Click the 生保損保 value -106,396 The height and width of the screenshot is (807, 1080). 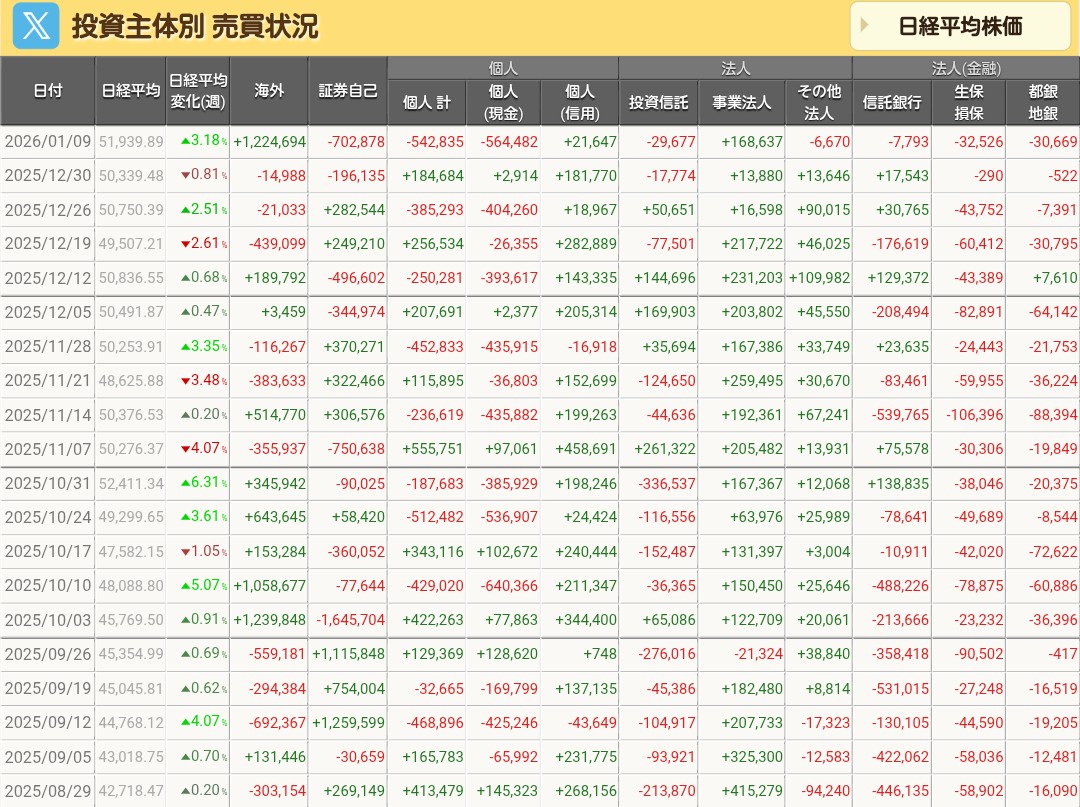click(x=975, y=415)
